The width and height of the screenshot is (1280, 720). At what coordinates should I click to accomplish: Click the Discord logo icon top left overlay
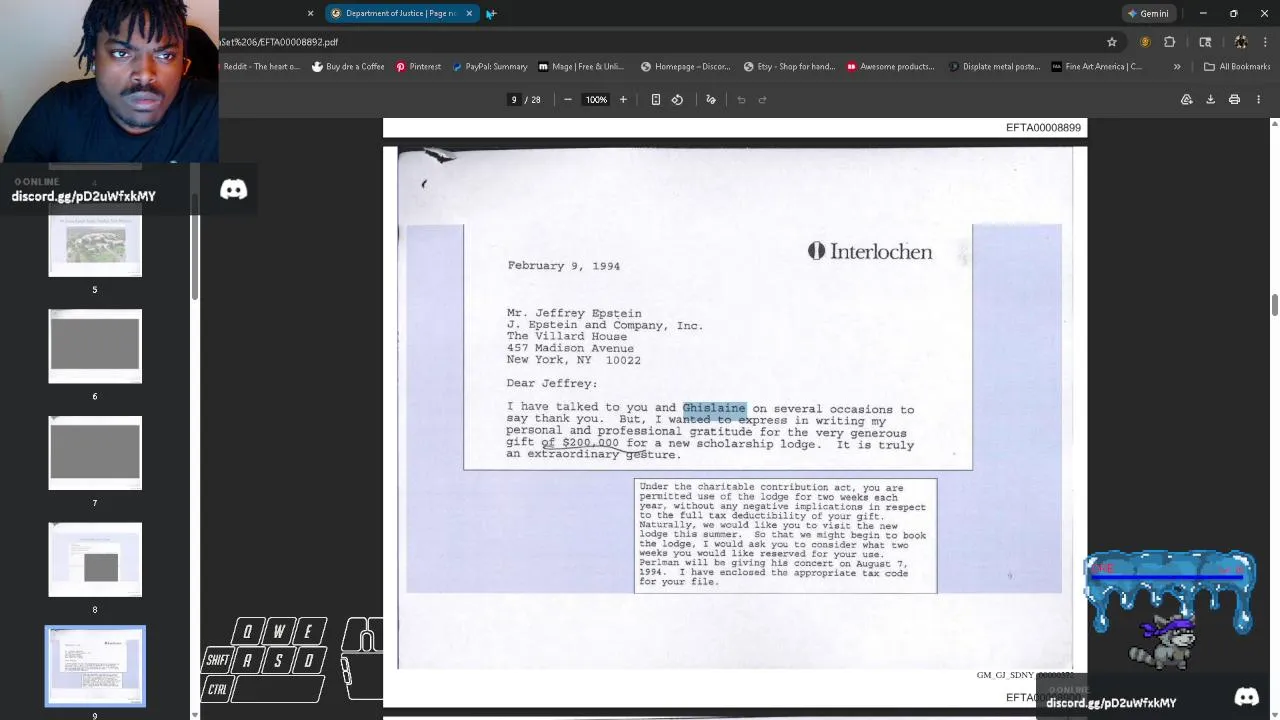(x=233, y=190)
